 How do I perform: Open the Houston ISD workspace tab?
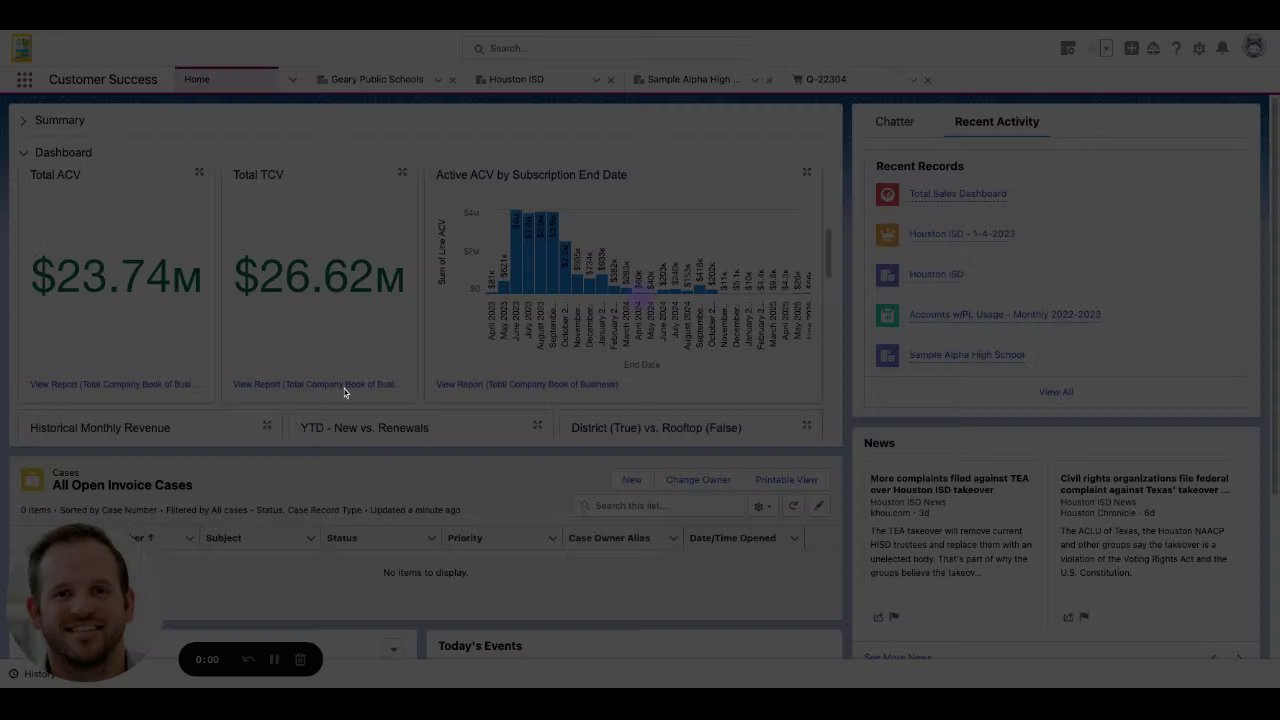(516, 79)
